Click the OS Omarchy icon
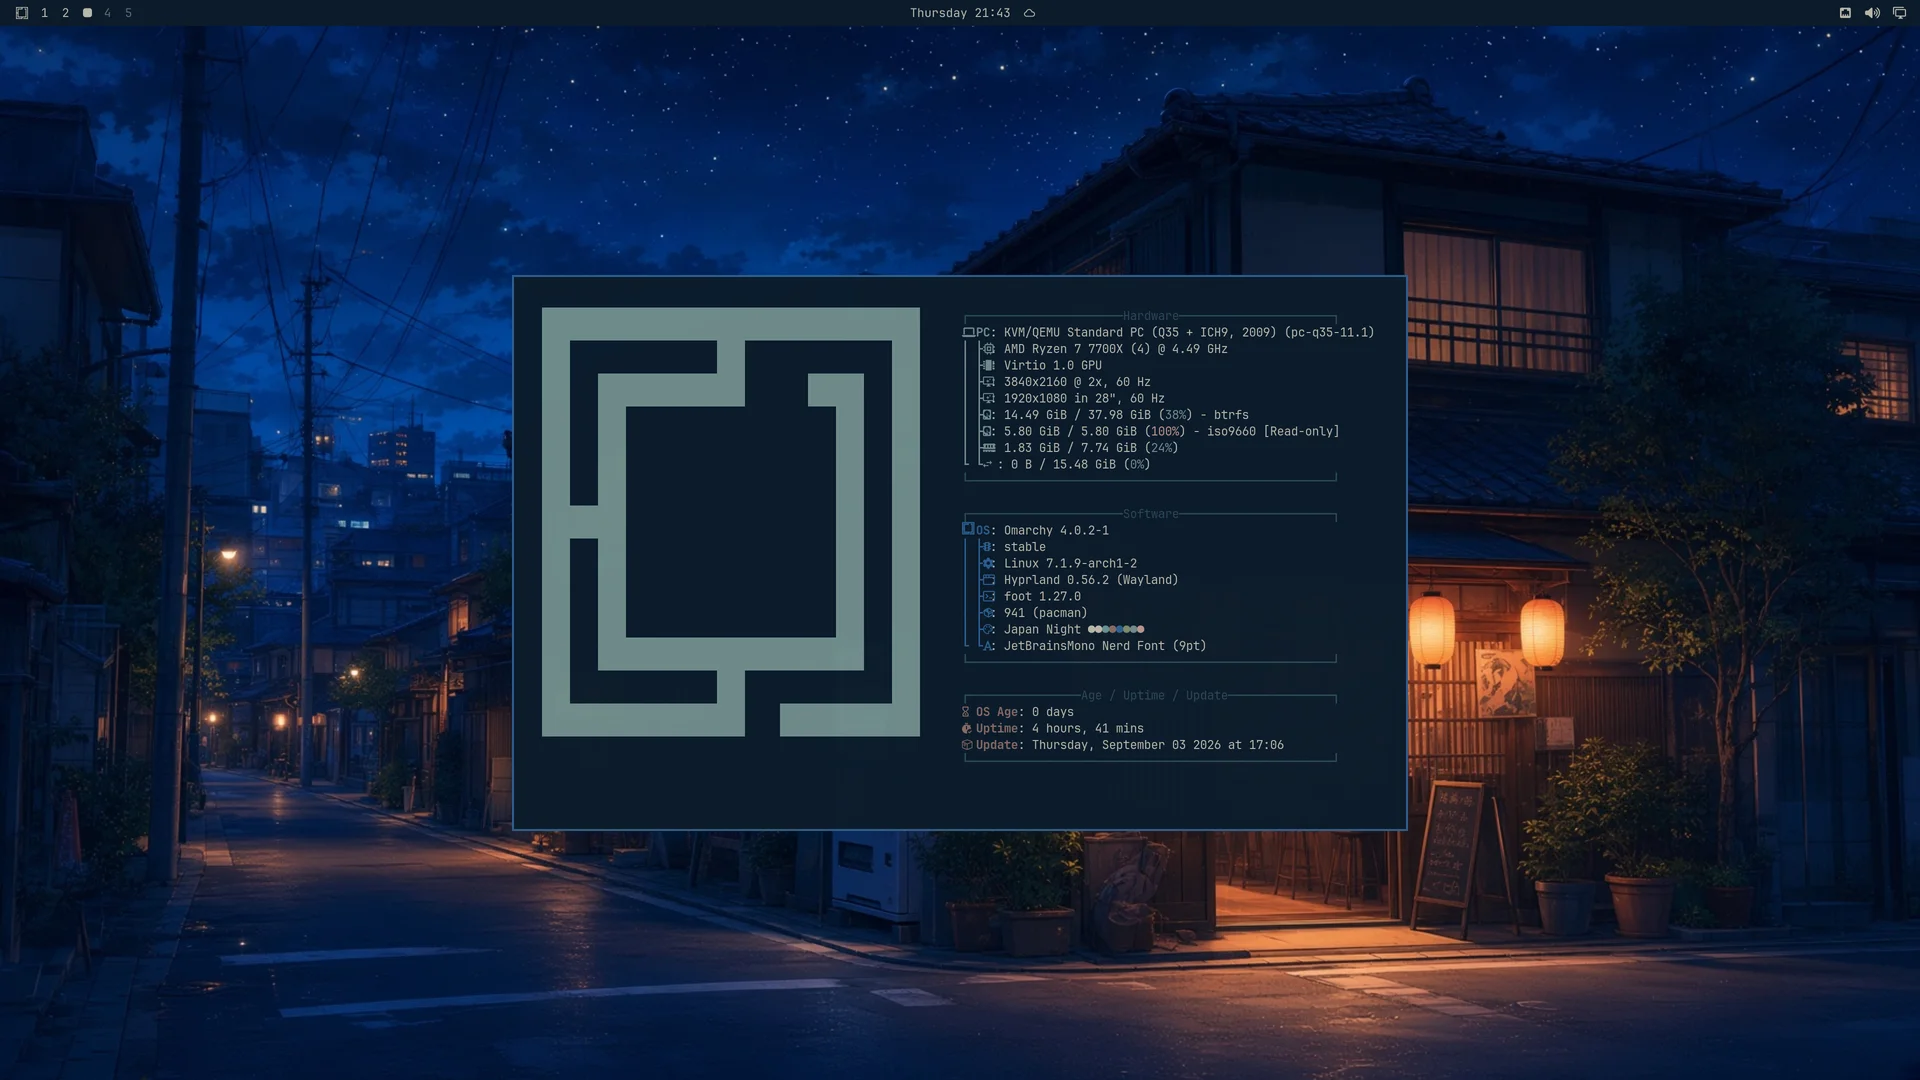Viewport: 1920px width, 1080px height. pos(968,529)
